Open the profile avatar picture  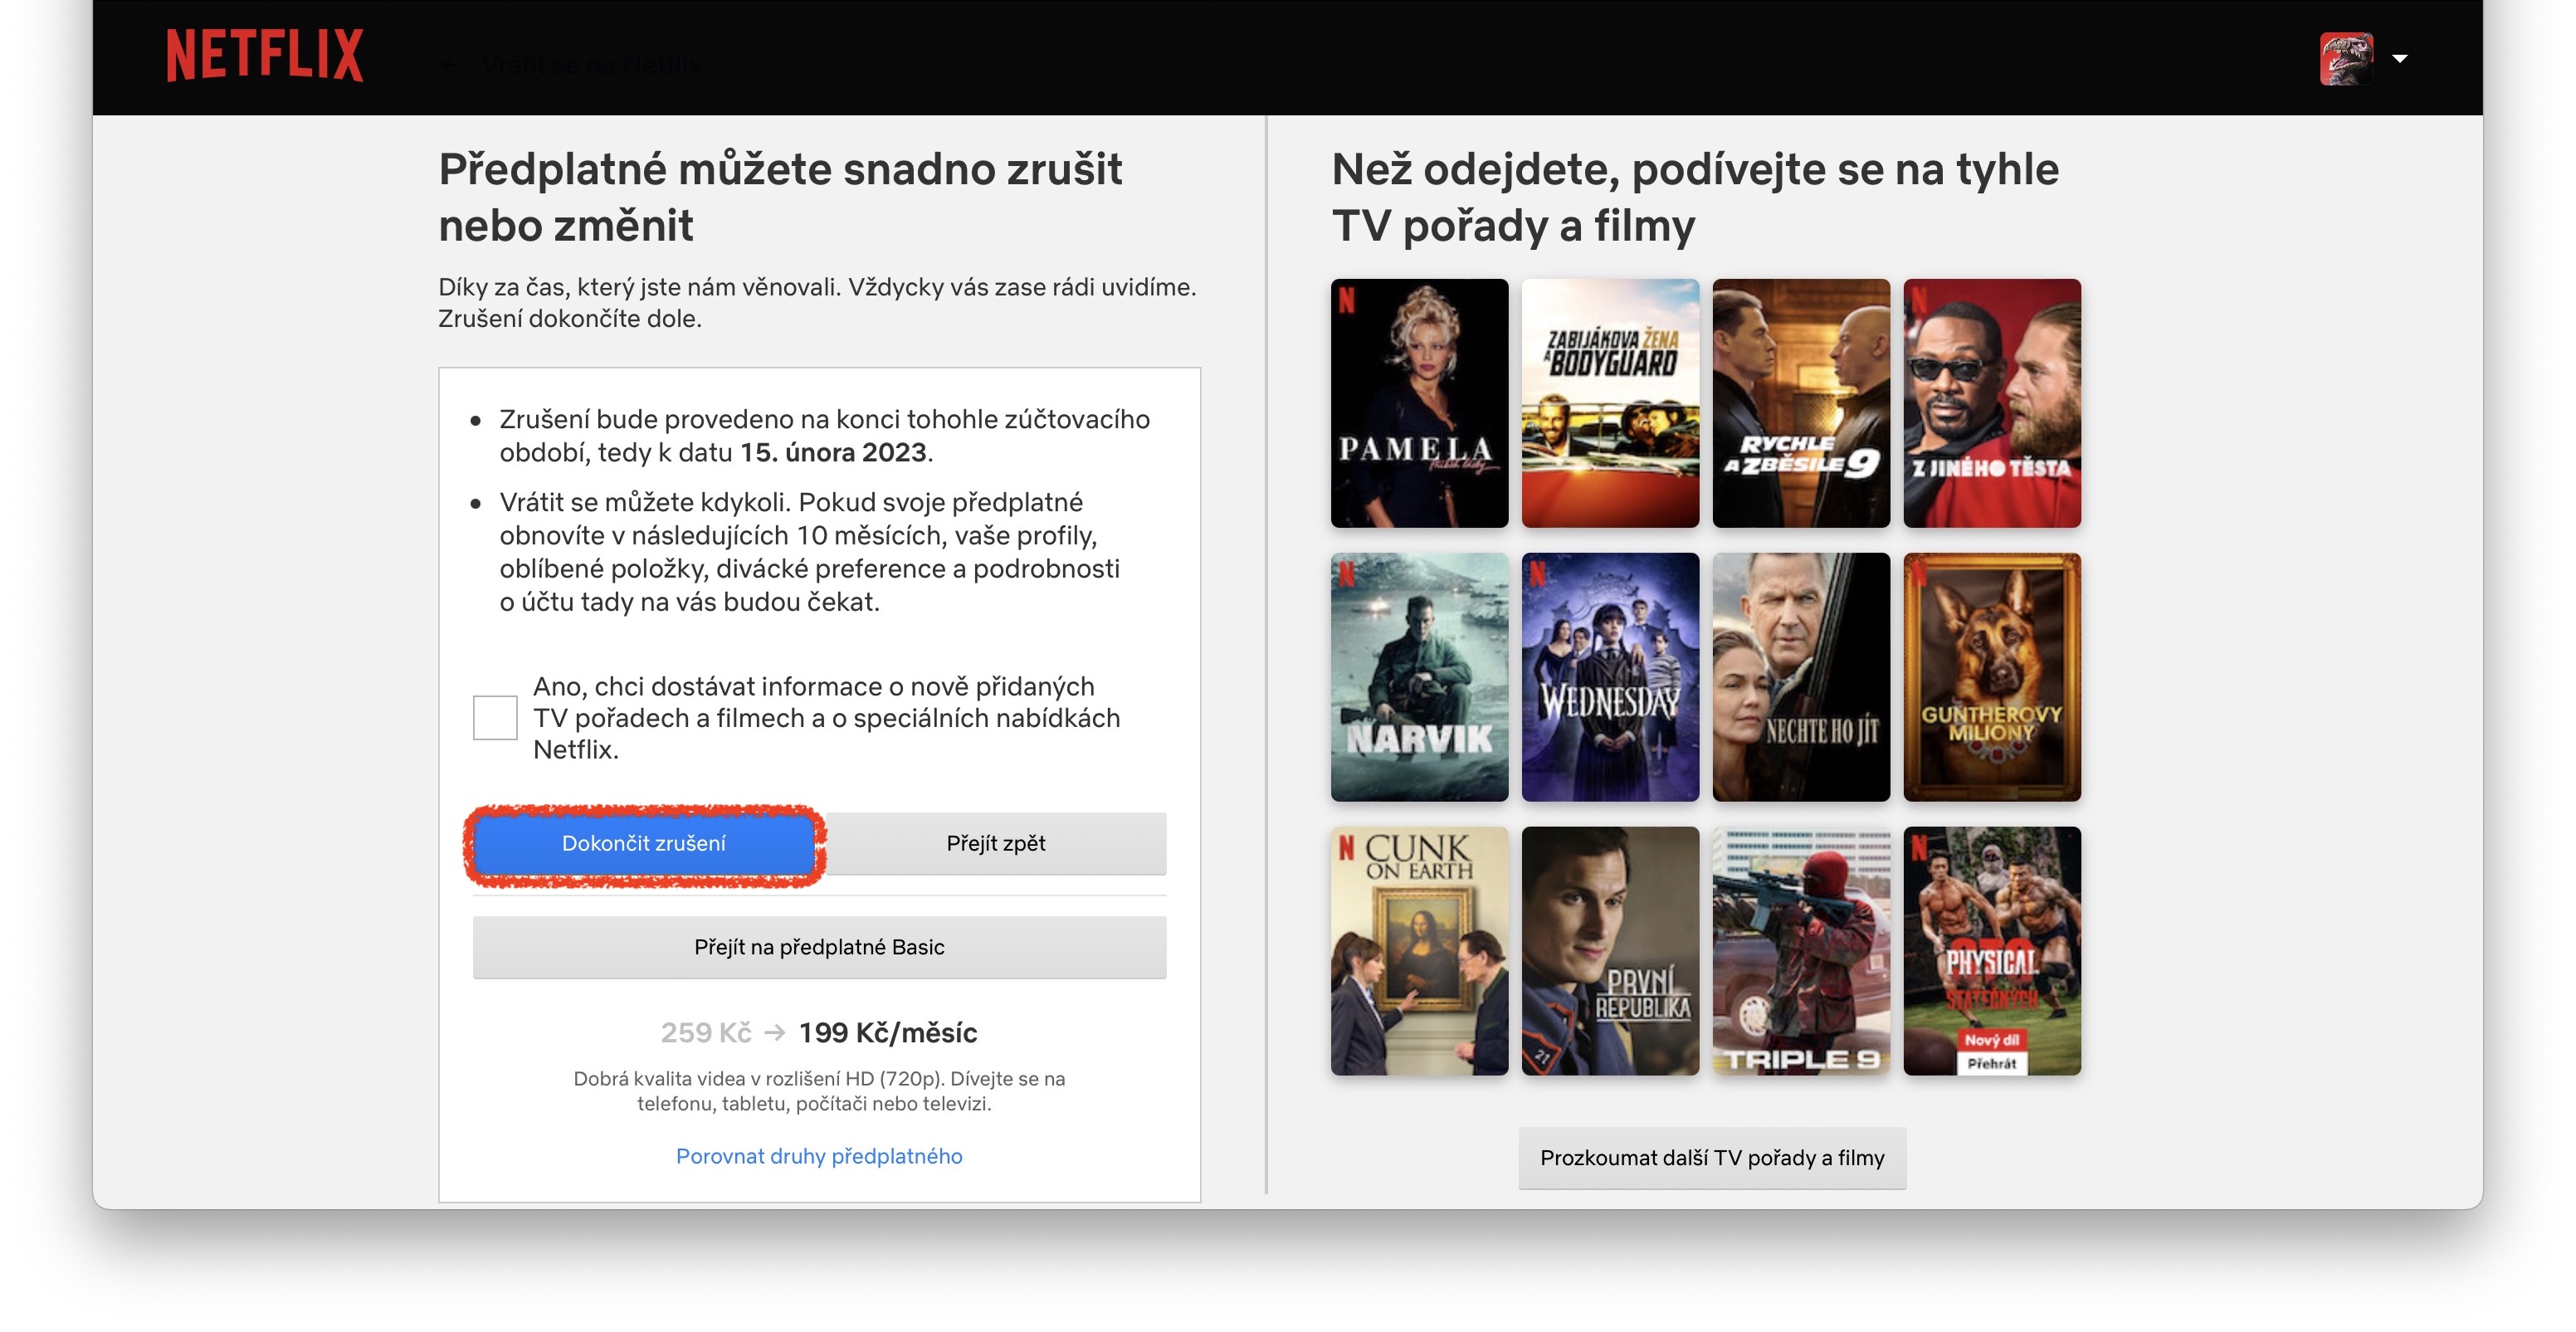(2345, 59)
